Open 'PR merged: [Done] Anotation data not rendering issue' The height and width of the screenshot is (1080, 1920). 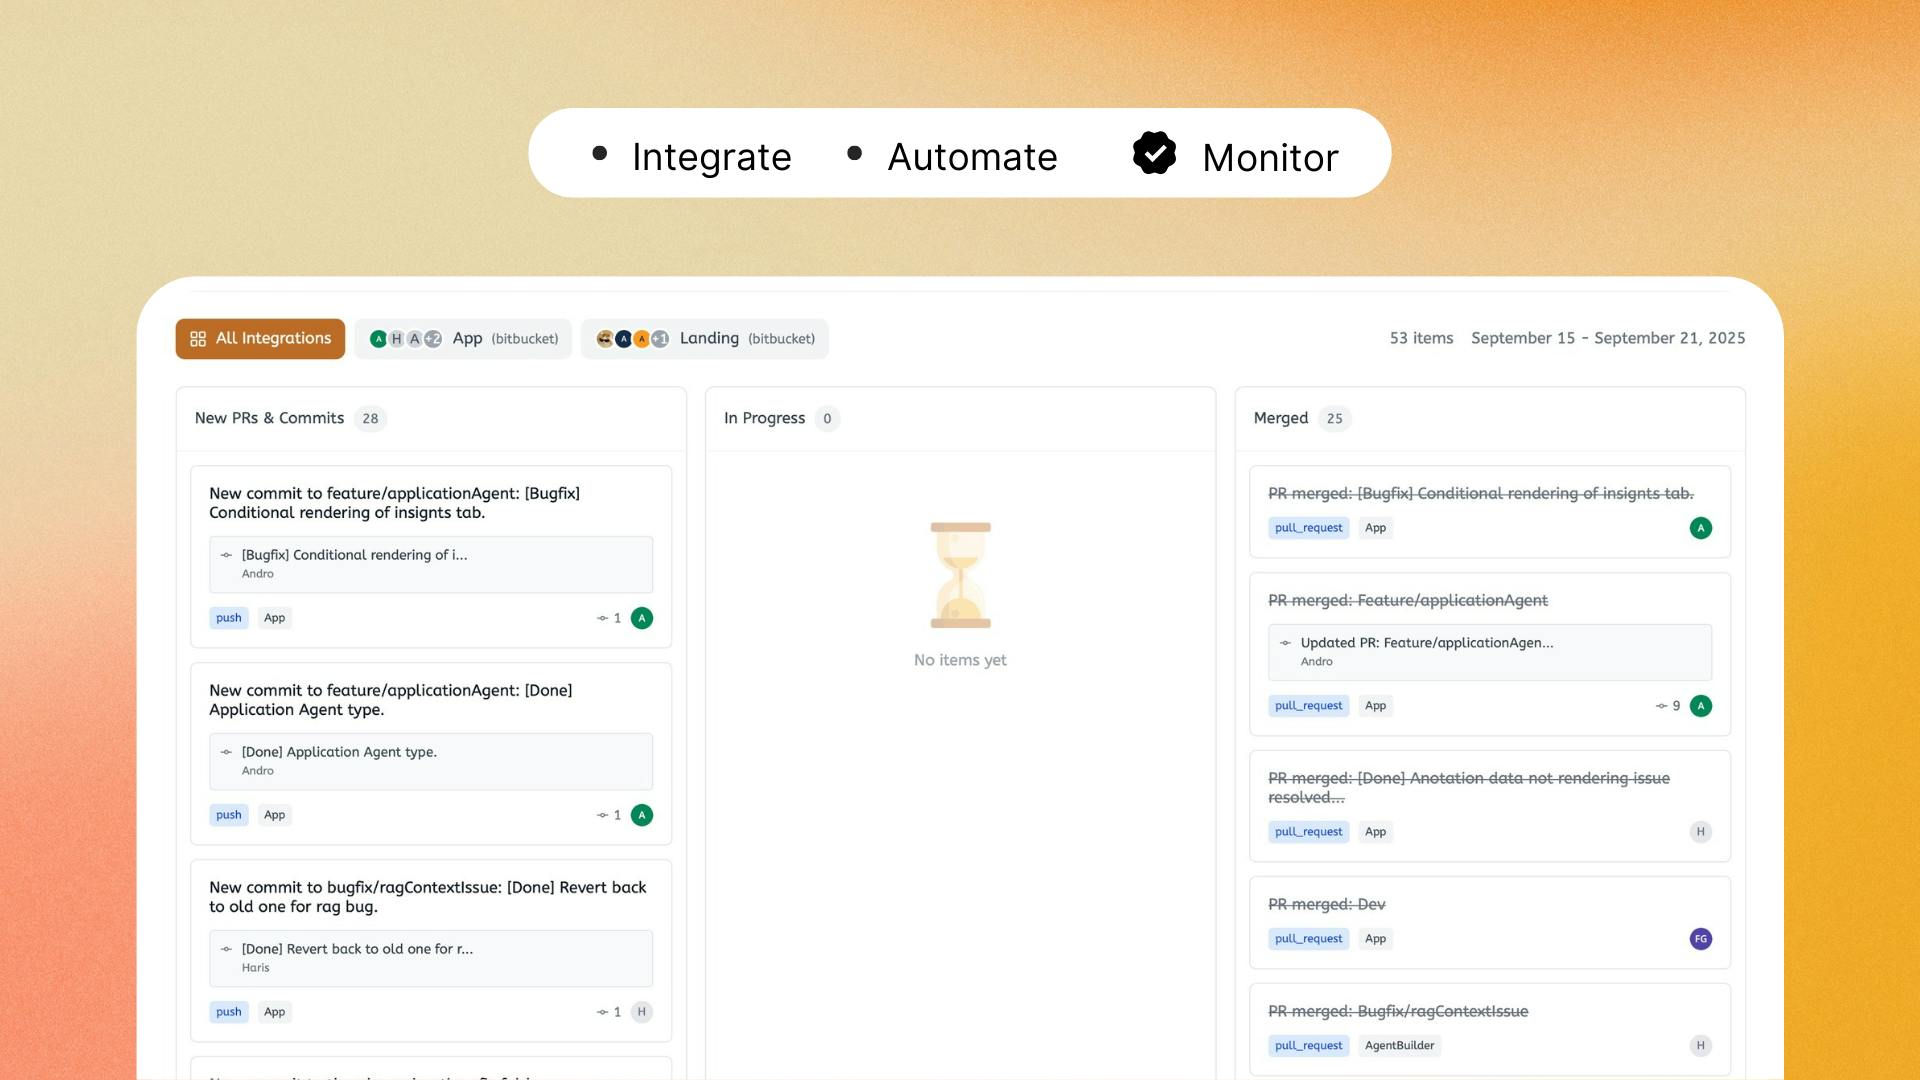pos(1469,788)
